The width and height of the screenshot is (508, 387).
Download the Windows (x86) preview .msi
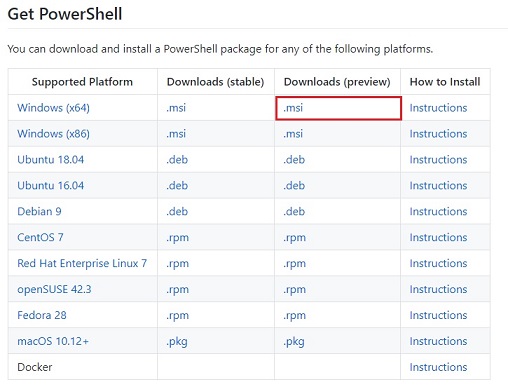(293, 134)
